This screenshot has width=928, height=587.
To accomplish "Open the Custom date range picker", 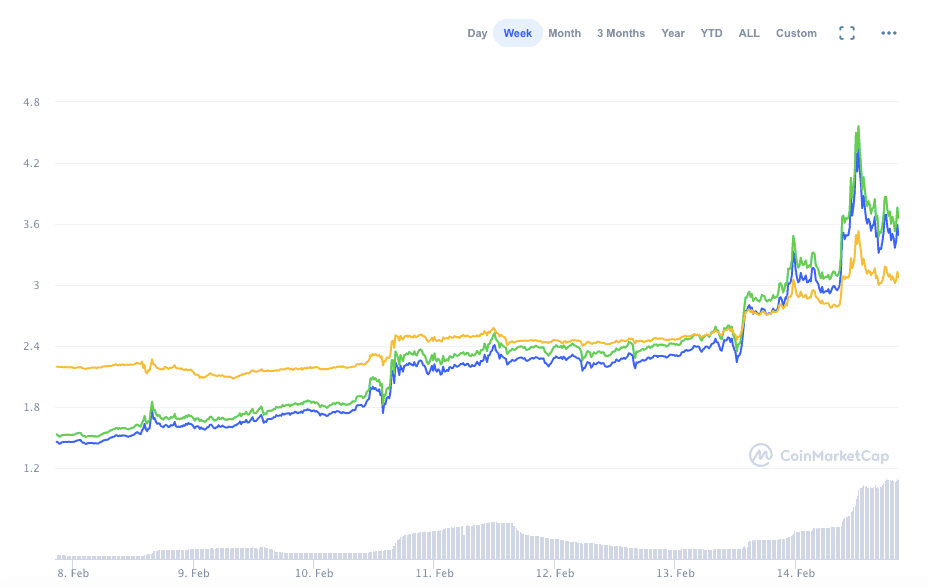I will [x=796, y=33].
